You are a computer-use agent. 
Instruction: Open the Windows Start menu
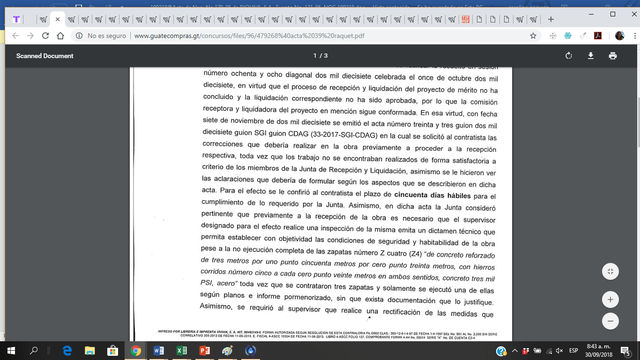11,351
